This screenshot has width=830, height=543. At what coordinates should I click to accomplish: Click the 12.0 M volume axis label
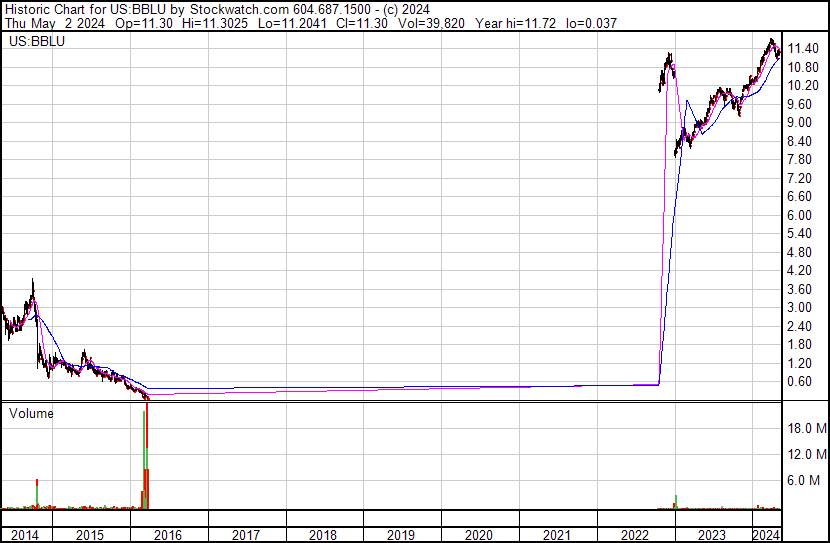(807, 454)
